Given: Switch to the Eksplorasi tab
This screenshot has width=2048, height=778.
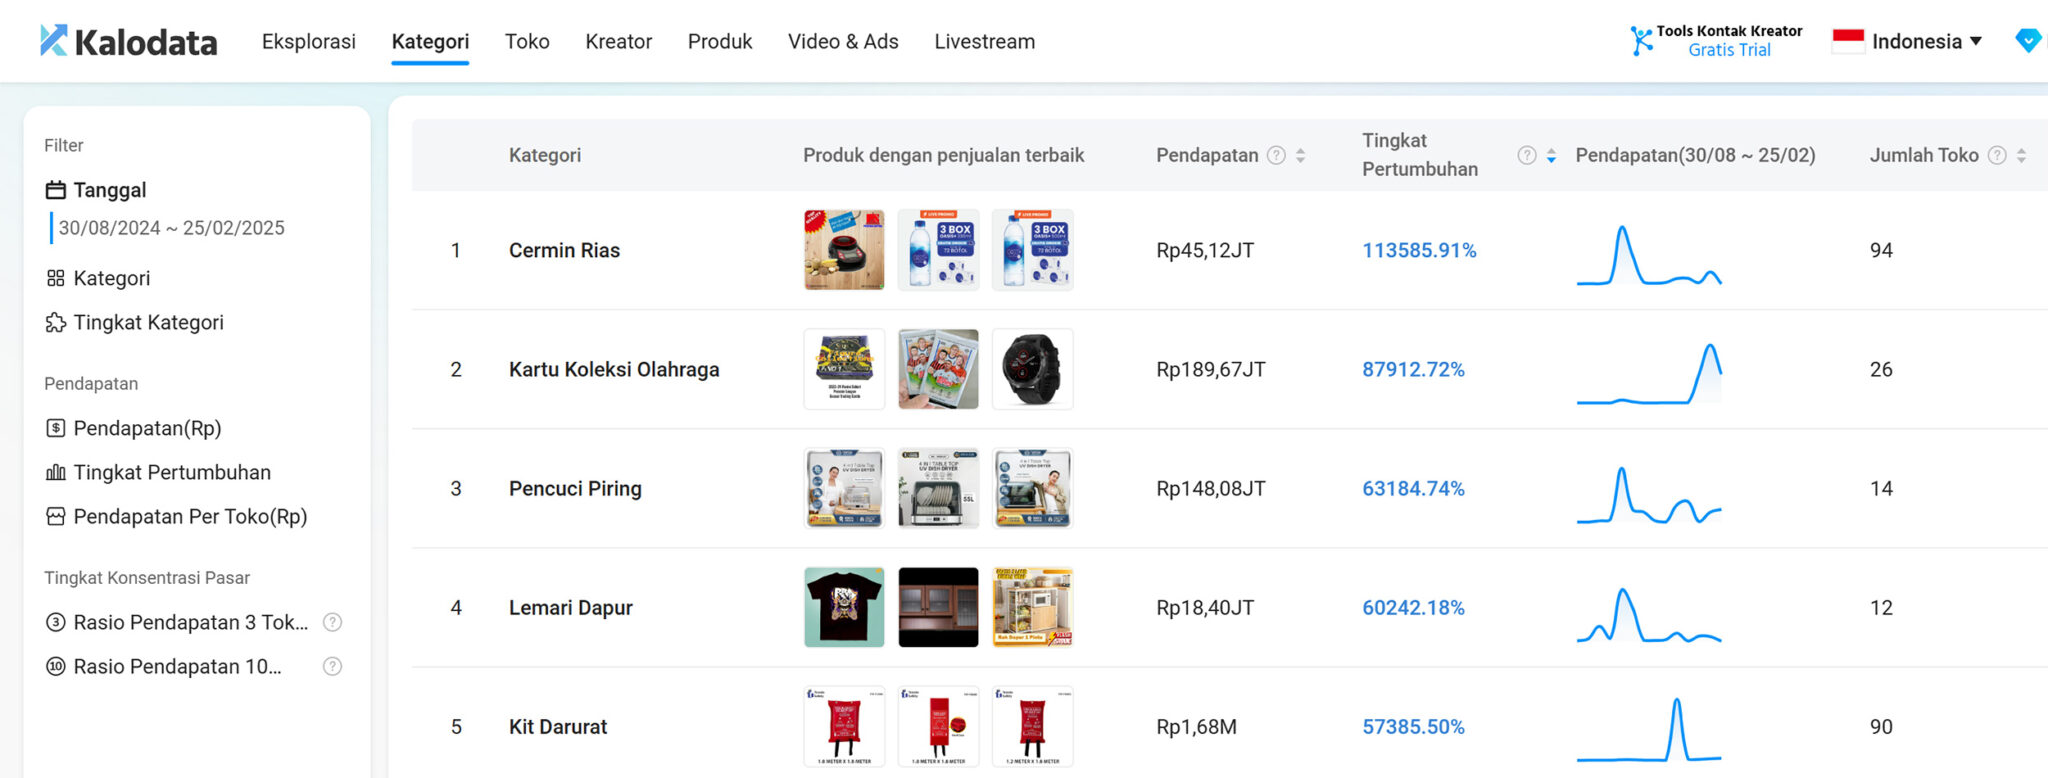Looking at the screenshot, I should pyautogui.click(x=308, y=41).
